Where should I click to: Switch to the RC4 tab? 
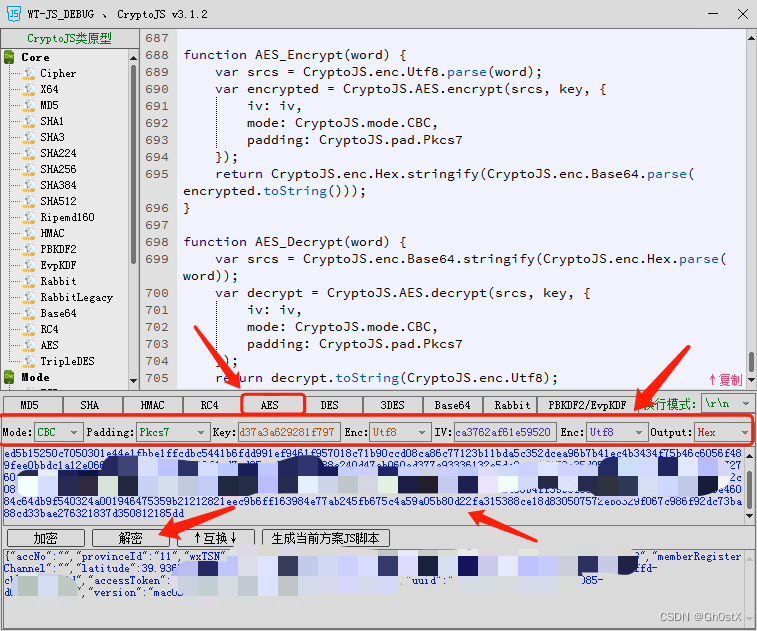pos(212,405)
